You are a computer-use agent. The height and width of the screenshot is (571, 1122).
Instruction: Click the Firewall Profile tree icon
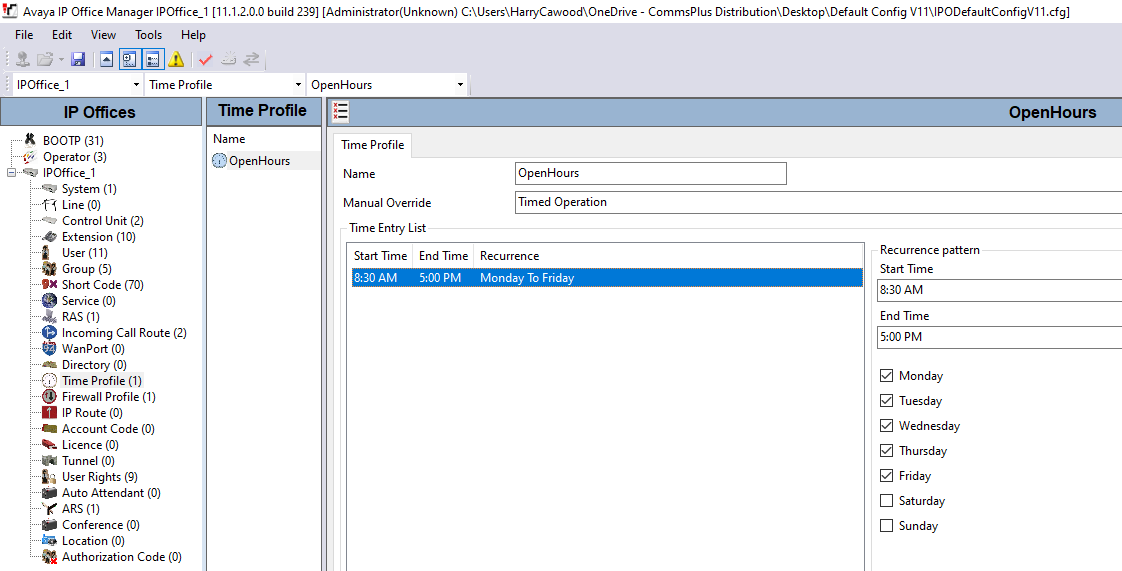pos(49,396)
